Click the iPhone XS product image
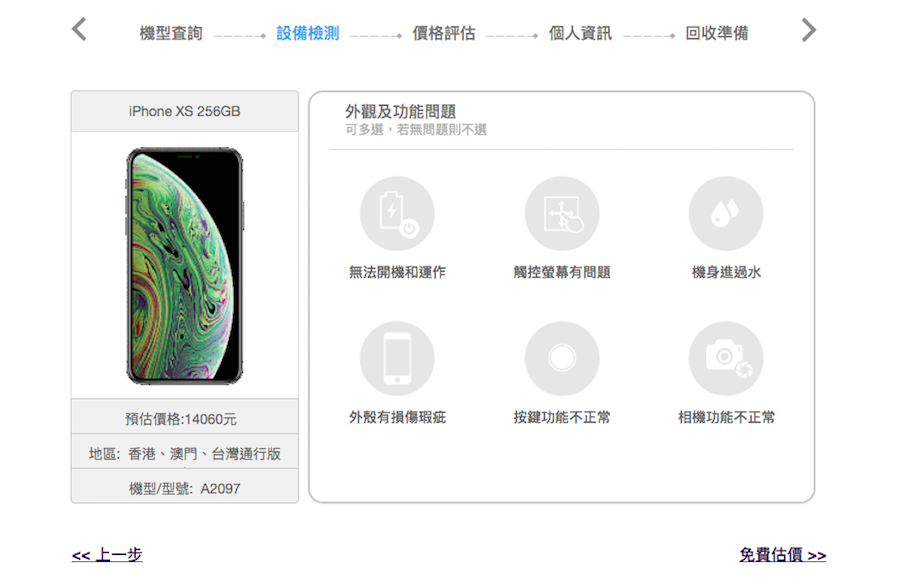900x586 pixels. click(x=185, y=266)
